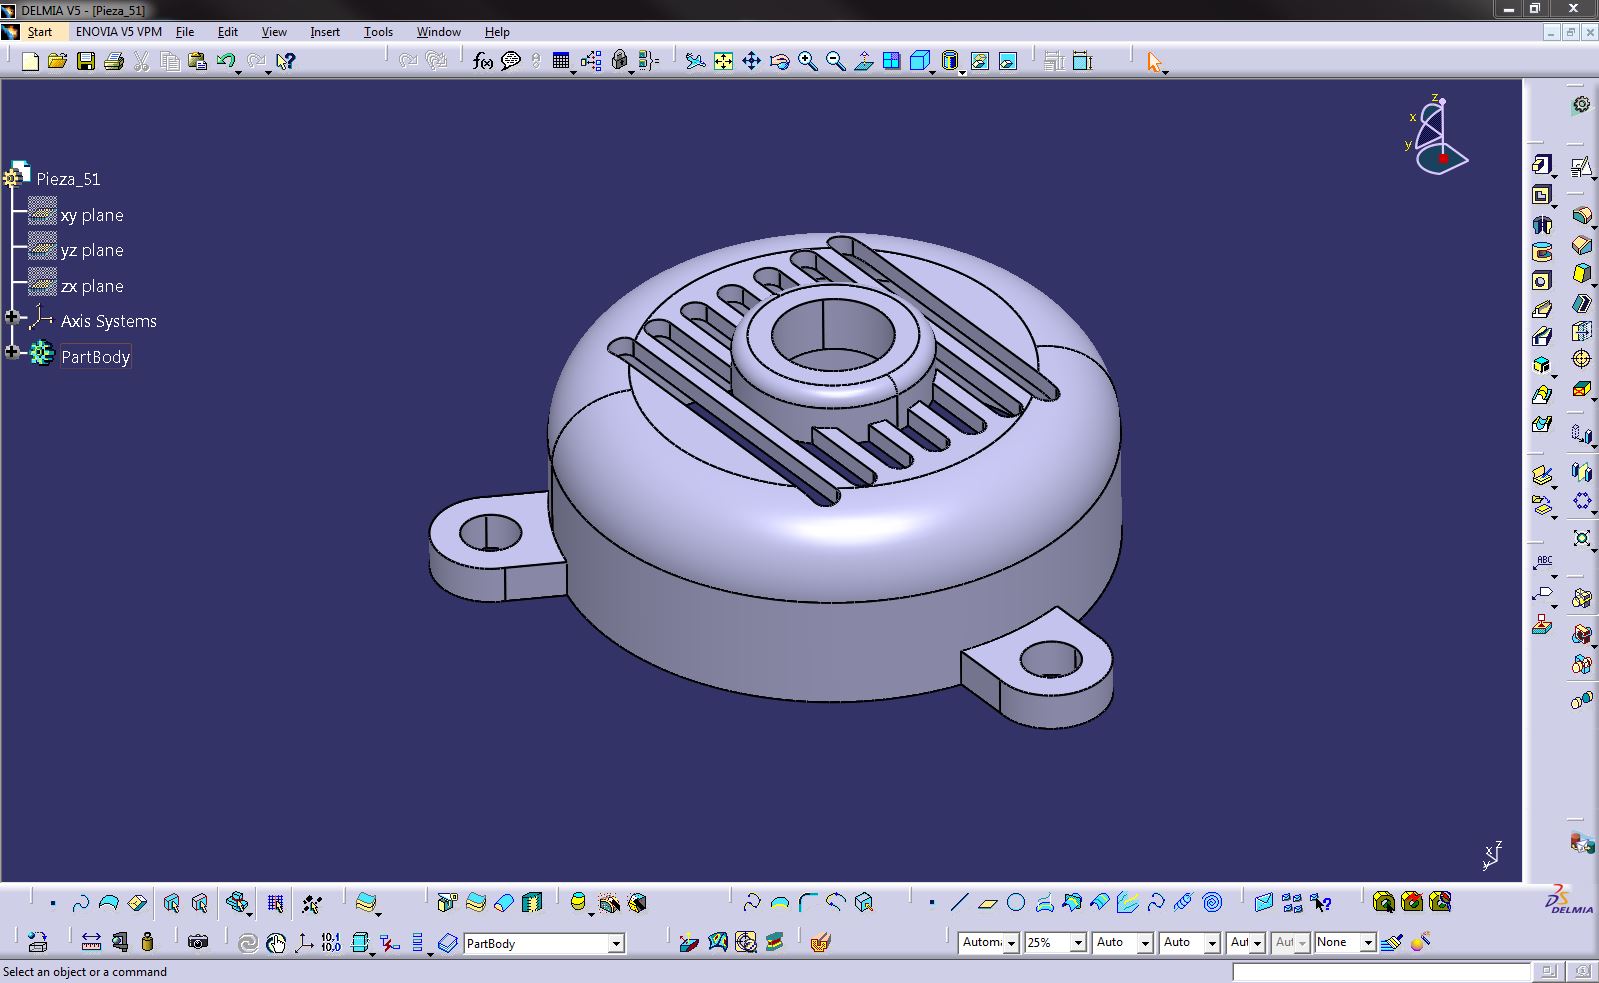Image resolution: width=1599 pixels, height=983 pixels.
Task: Click the New document icon
Action: click(x=30, y=61)
